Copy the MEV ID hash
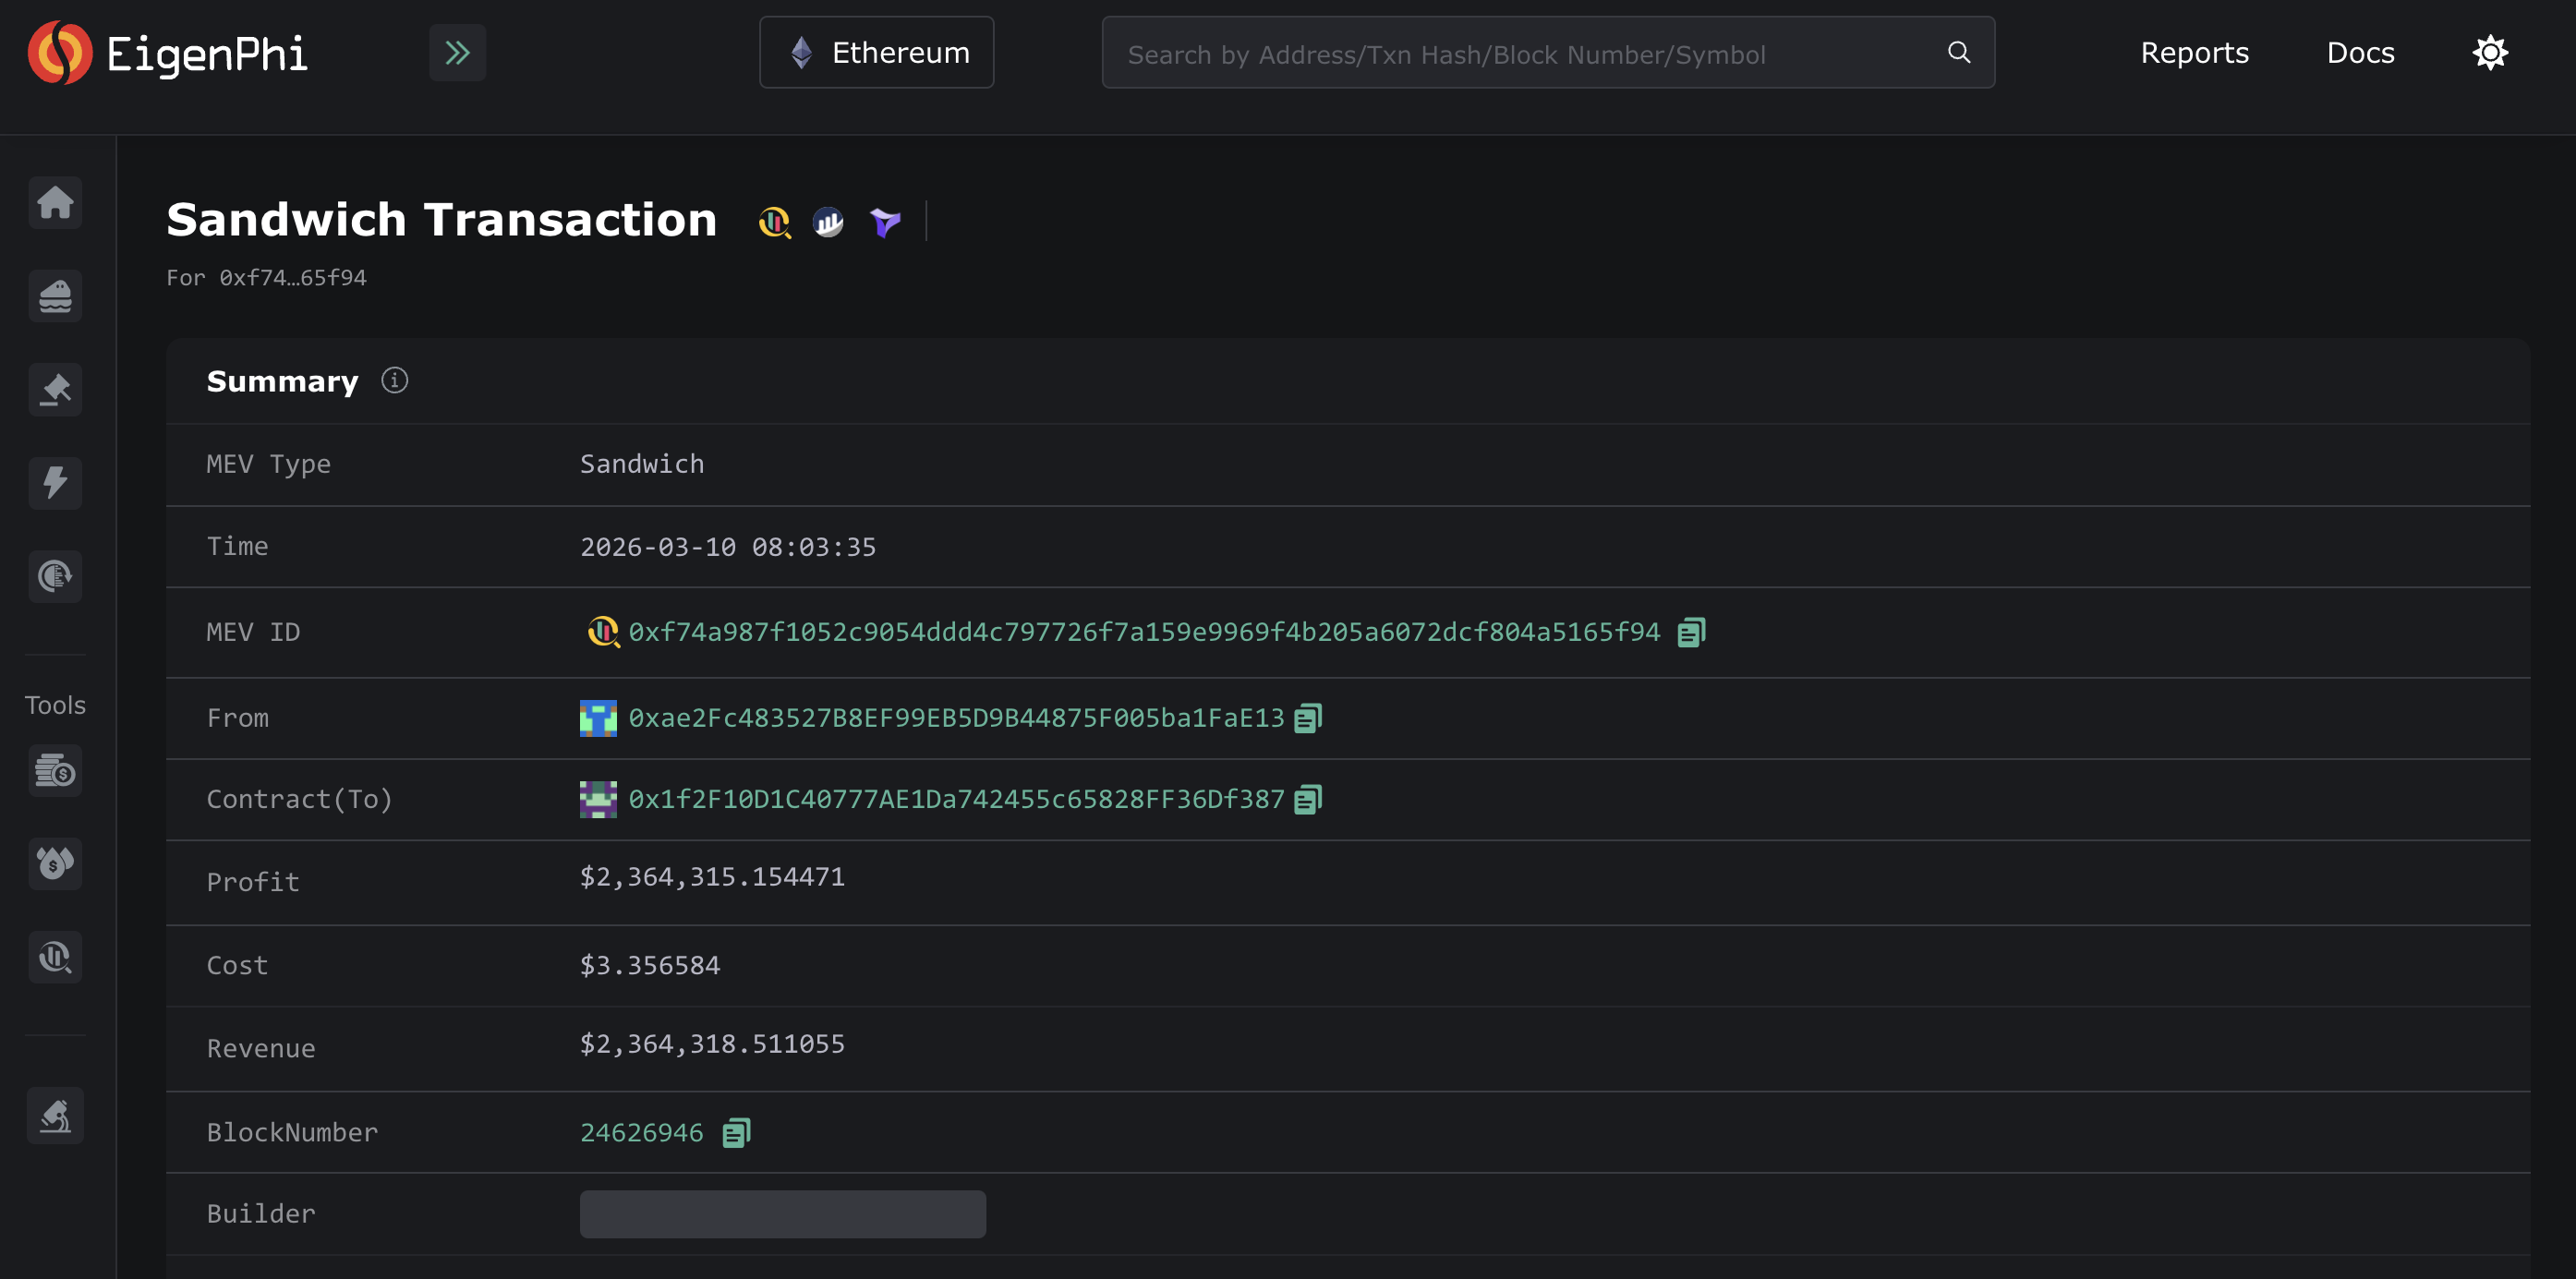Screen dimensions: 2576x1279 [1691, 633]
